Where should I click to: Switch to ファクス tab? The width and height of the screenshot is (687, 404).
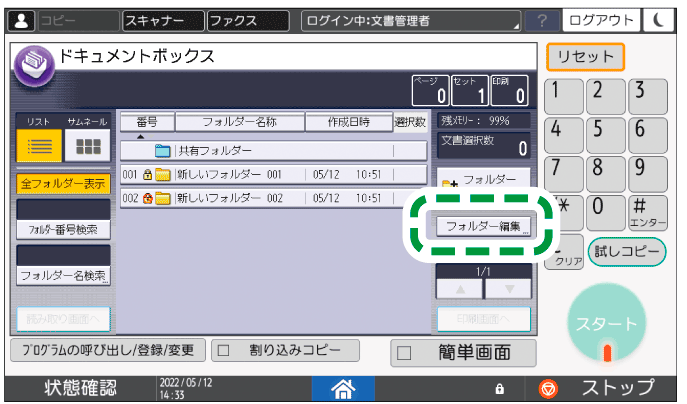tap(248, 21)
